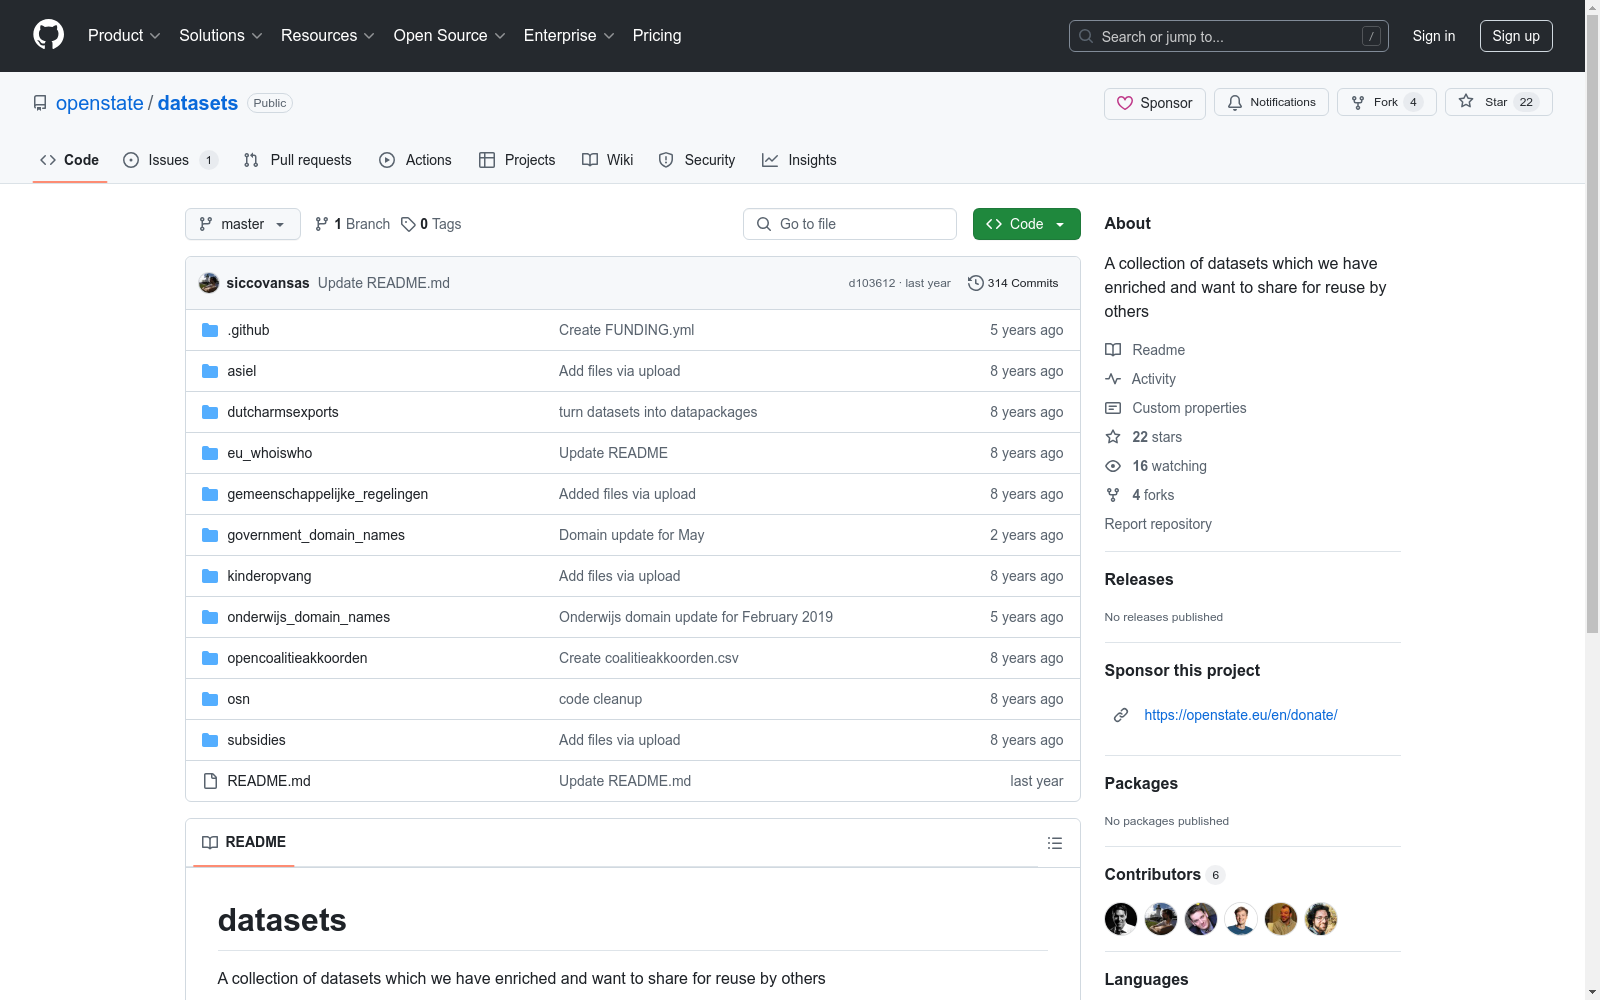Click the README.md file icon
Image resolution: width=1600 pixels, height=1000 pixels.
click(x=210, y=781)
